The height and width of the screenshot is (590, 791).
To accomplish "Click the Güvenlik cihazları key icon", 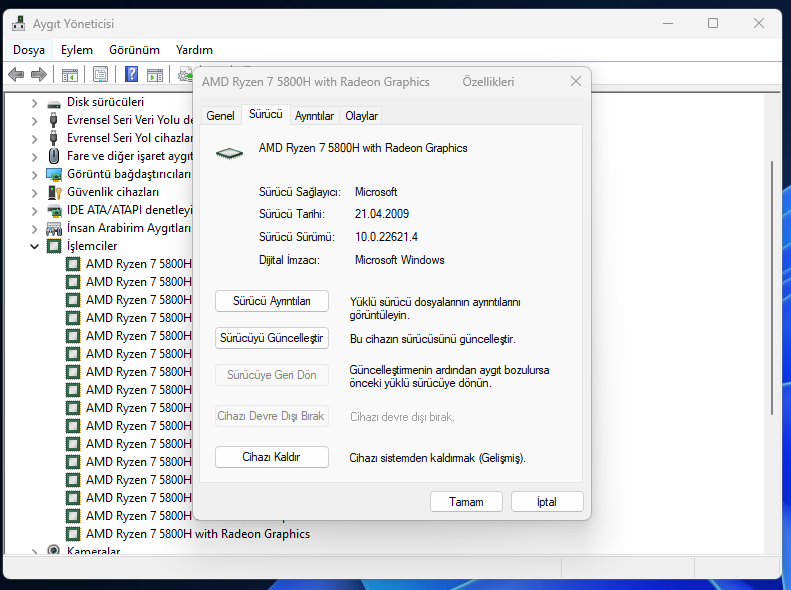I will click(x=54, y=192).
